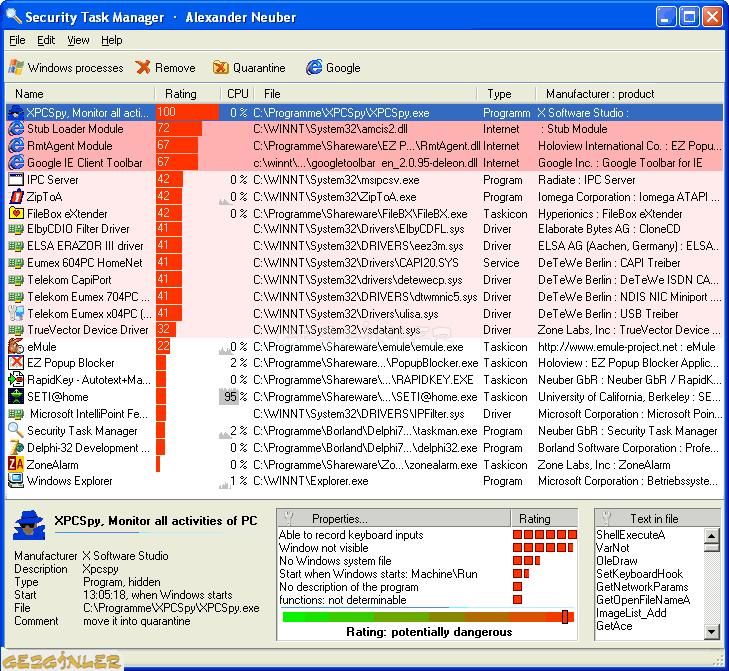Click the Windows processes toolbar button
Screen dimensions: 729x671
pos(66,68)
